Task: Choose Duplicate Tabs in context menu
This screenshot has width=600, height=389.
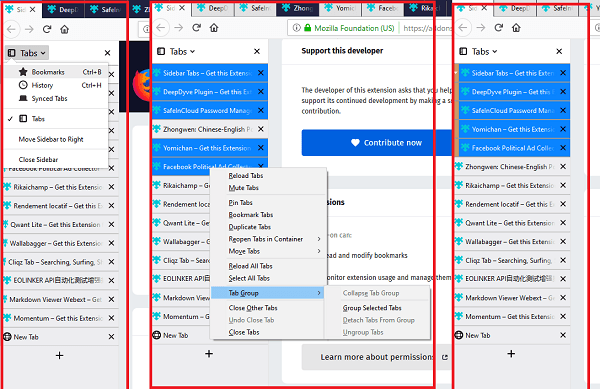Action: click(268, 227)
